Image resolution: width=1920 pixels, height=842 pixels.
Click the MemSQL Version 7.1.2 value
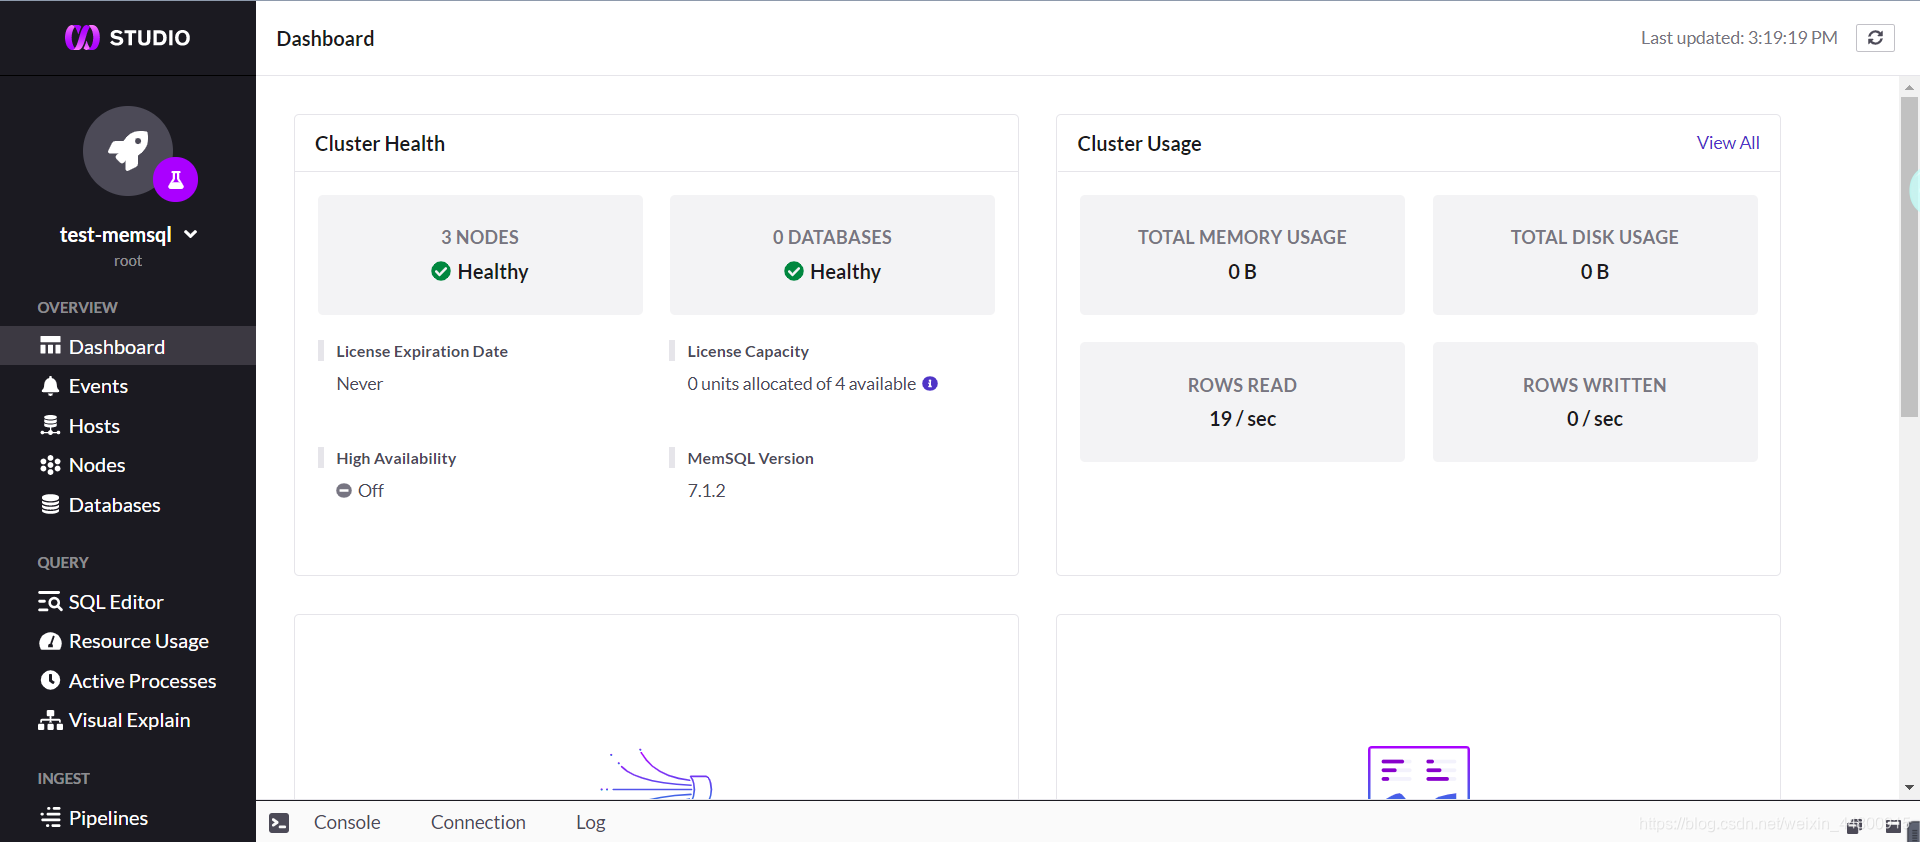pos(706,490)
